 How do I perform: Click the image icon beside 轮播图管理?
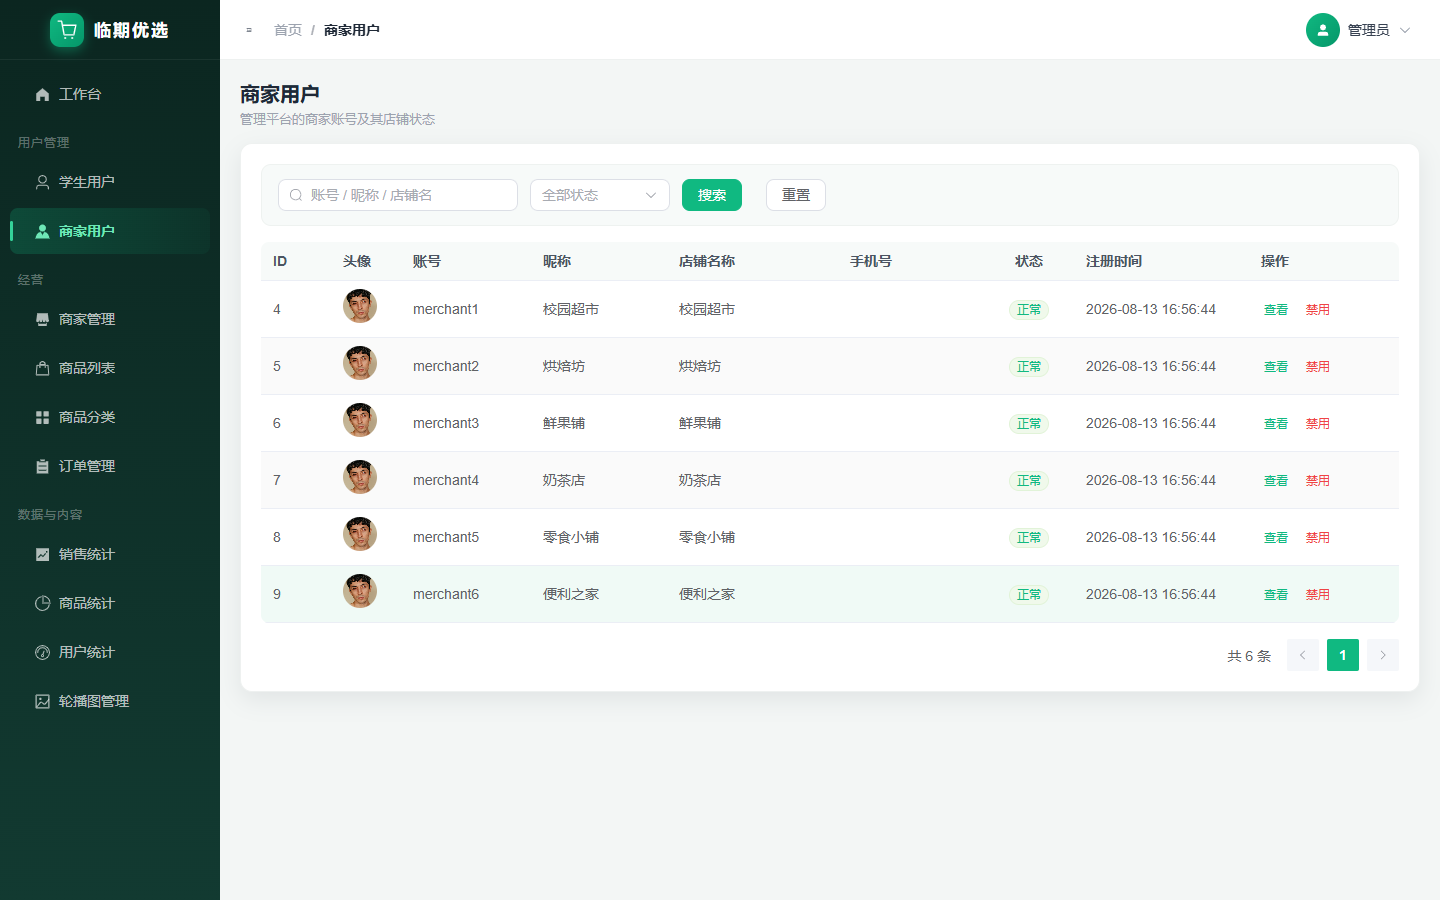click(x=42, y=701)
